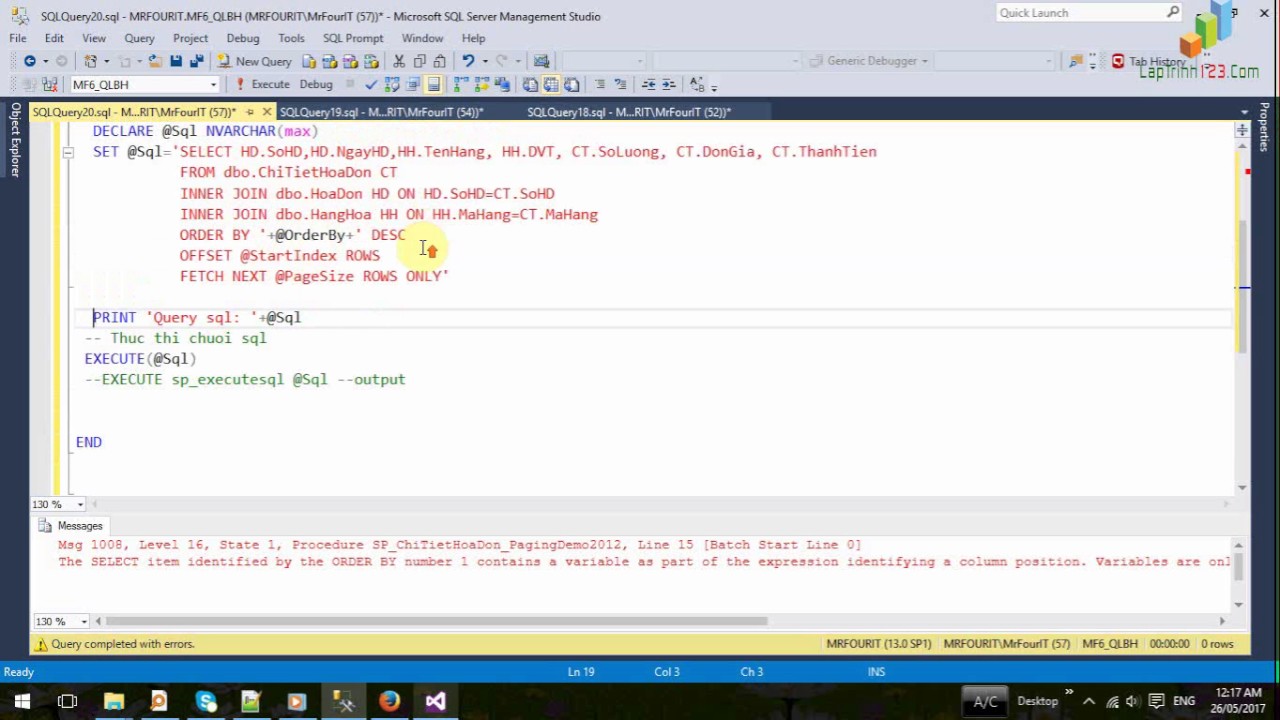
Task: Click the Navigate Backward arrow icon
Action: point(30,61)
